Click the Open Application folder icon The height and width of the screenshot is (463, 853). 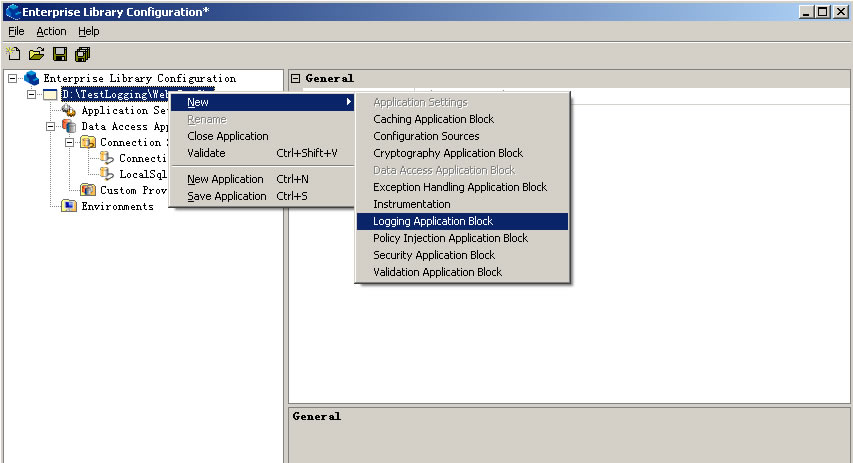[x=36, y=54]
